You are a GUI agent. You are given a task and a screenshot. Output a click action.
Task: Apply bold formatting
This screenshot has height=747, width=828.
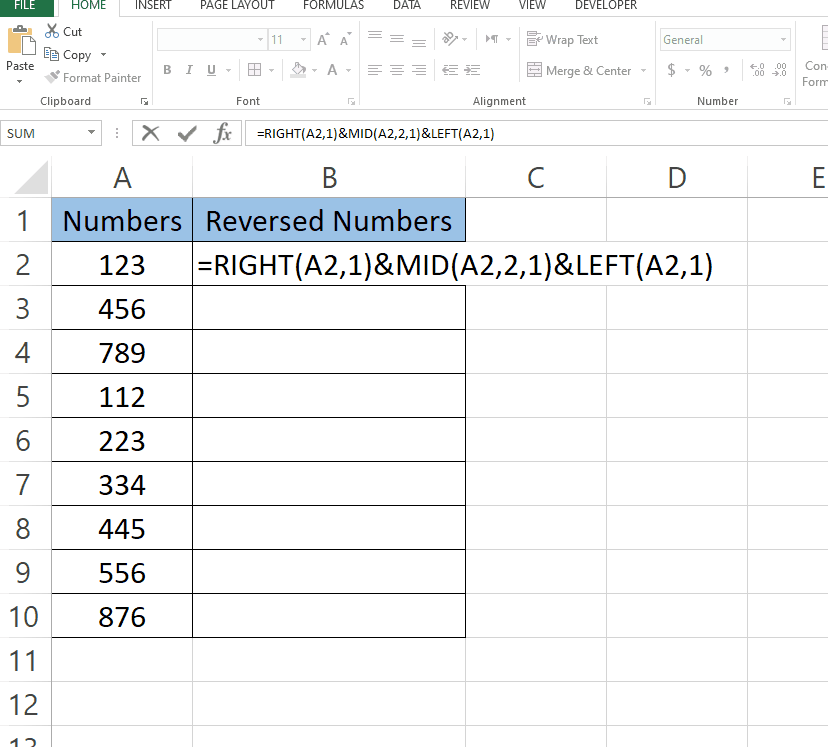tap(167, 70)
